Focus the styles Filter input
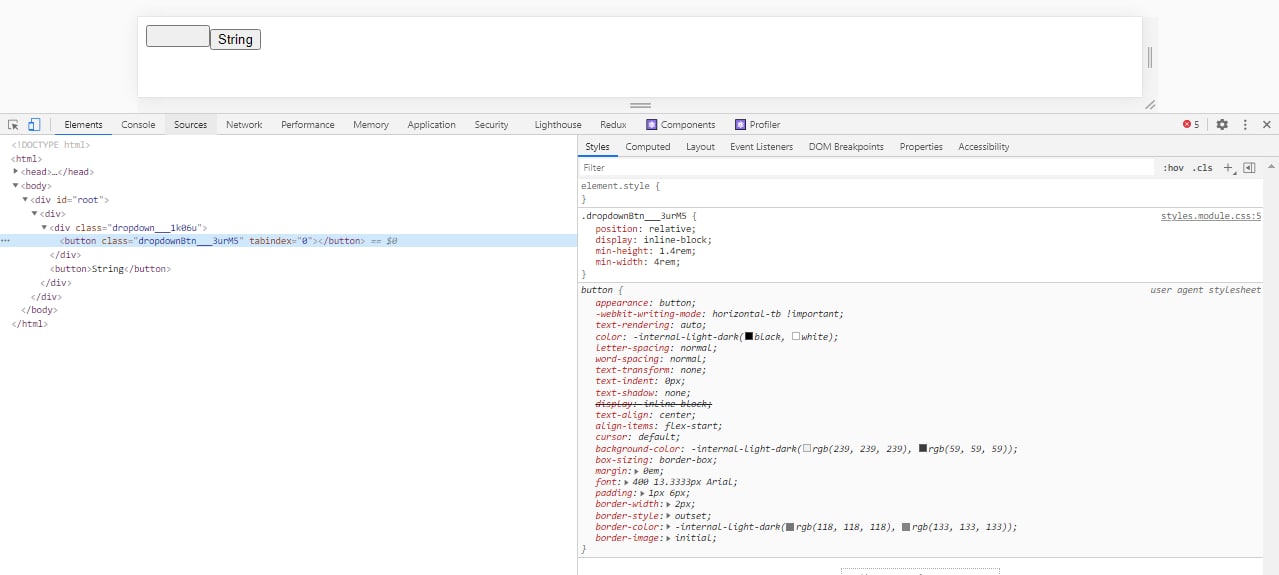The image size is (1279, 575). pos(865,168)
